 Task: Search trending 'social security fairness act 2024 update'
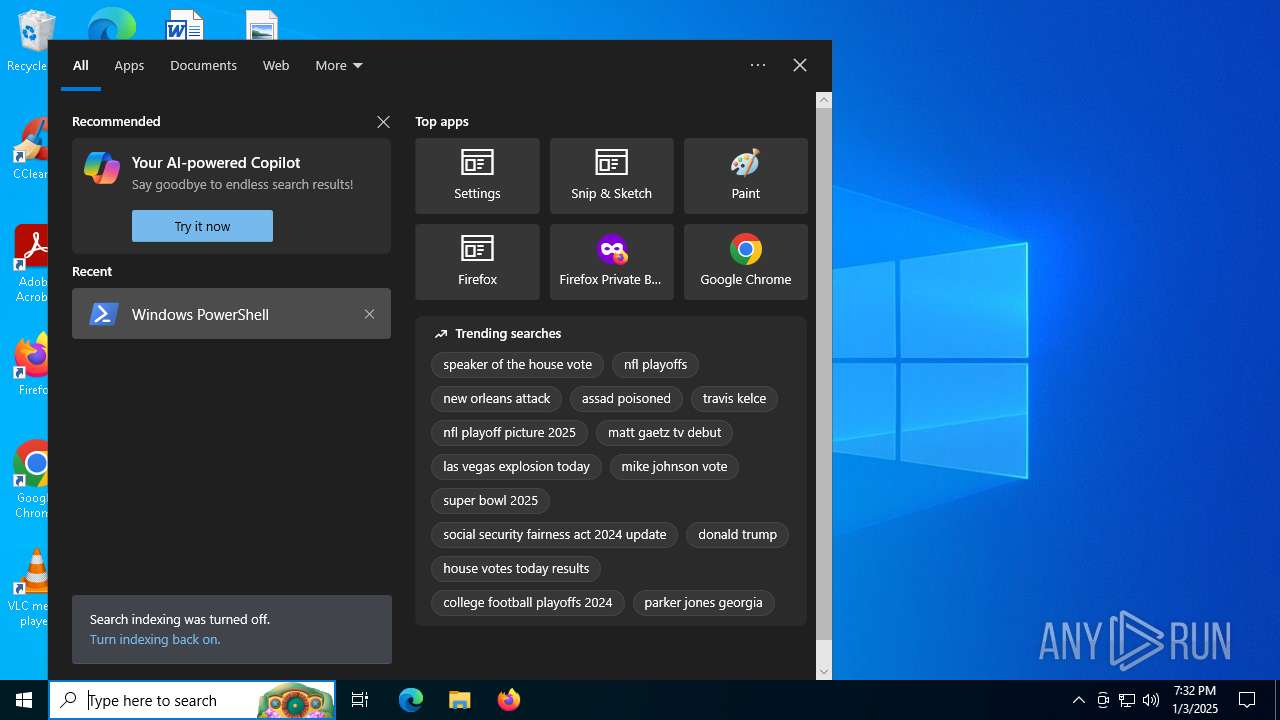click(555, 535)
